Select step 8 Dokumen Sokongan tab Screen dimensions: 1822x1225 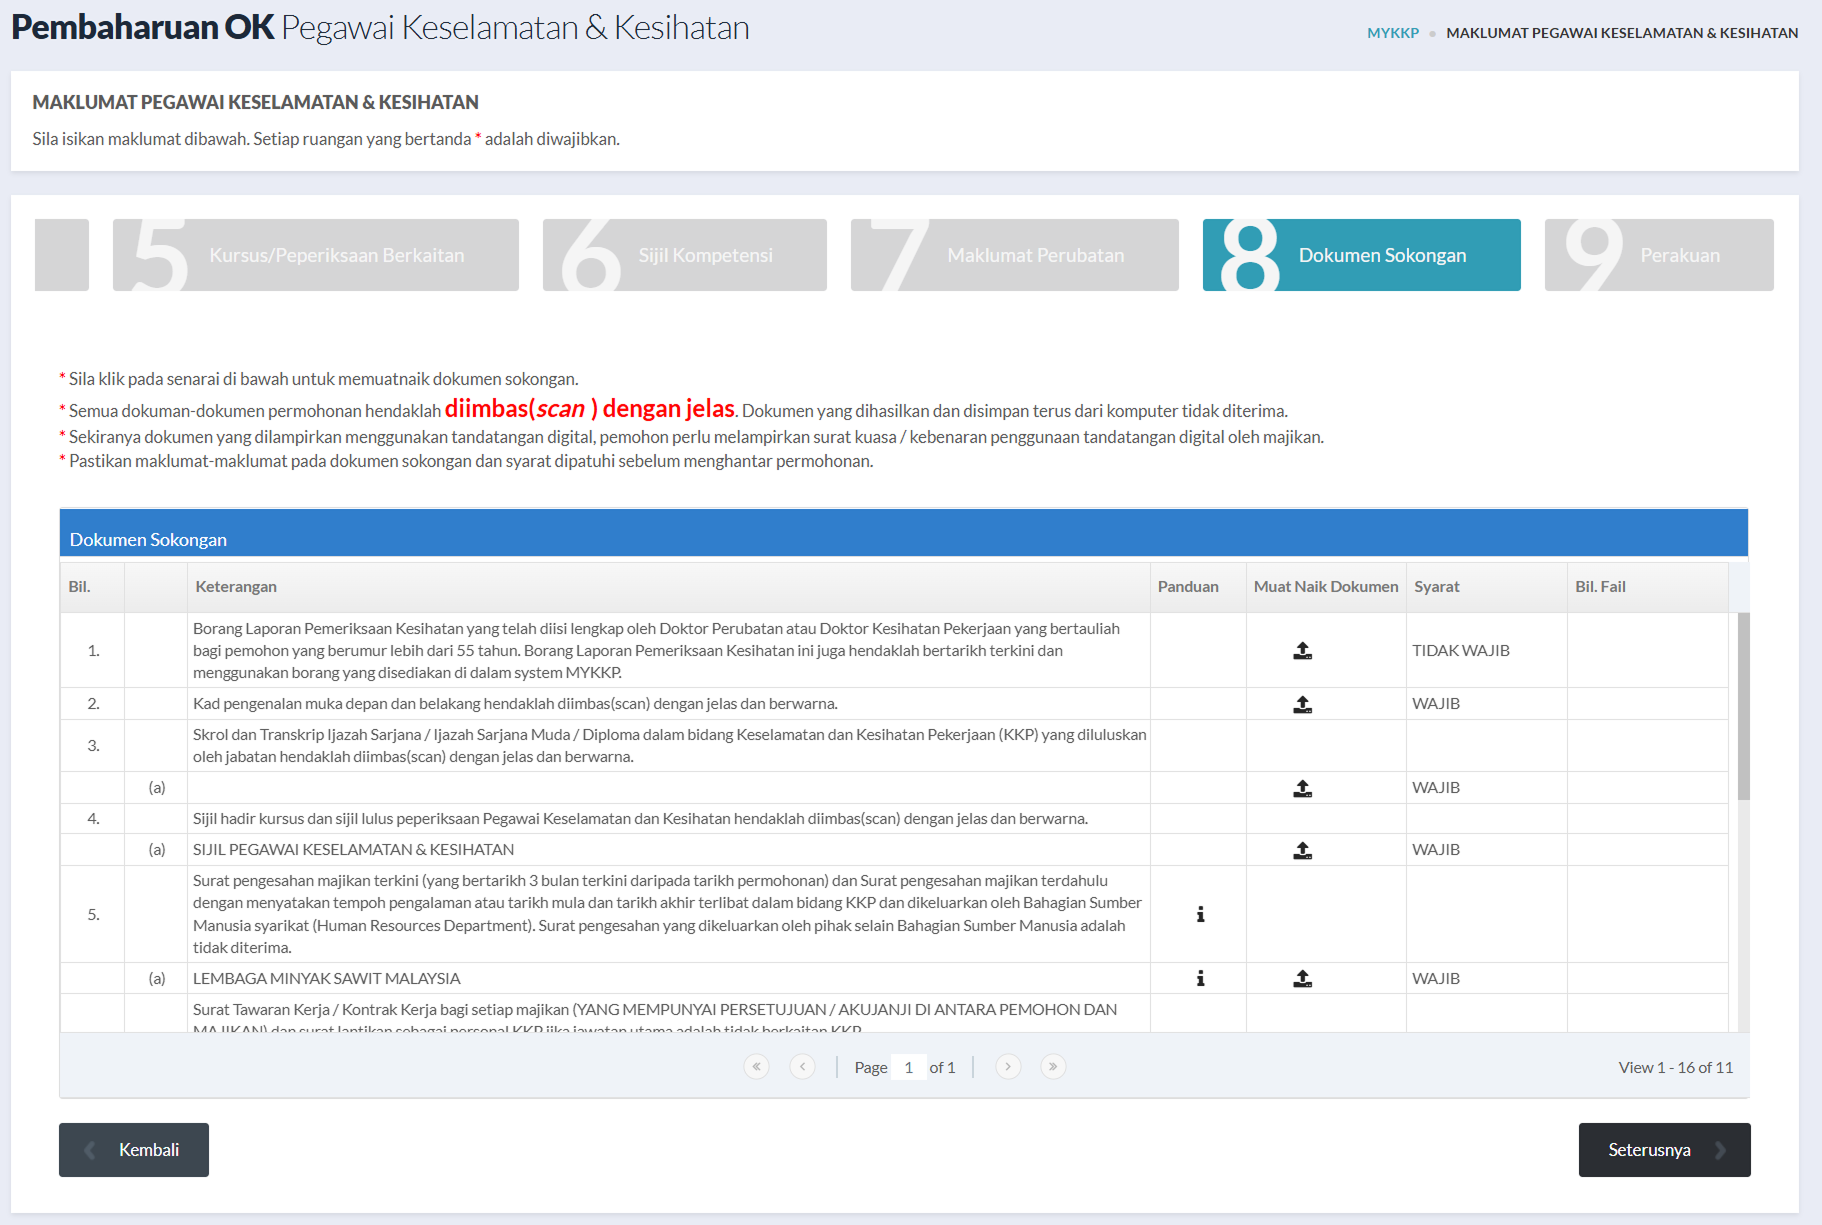pyautogui.click(x=1362, y=255)
